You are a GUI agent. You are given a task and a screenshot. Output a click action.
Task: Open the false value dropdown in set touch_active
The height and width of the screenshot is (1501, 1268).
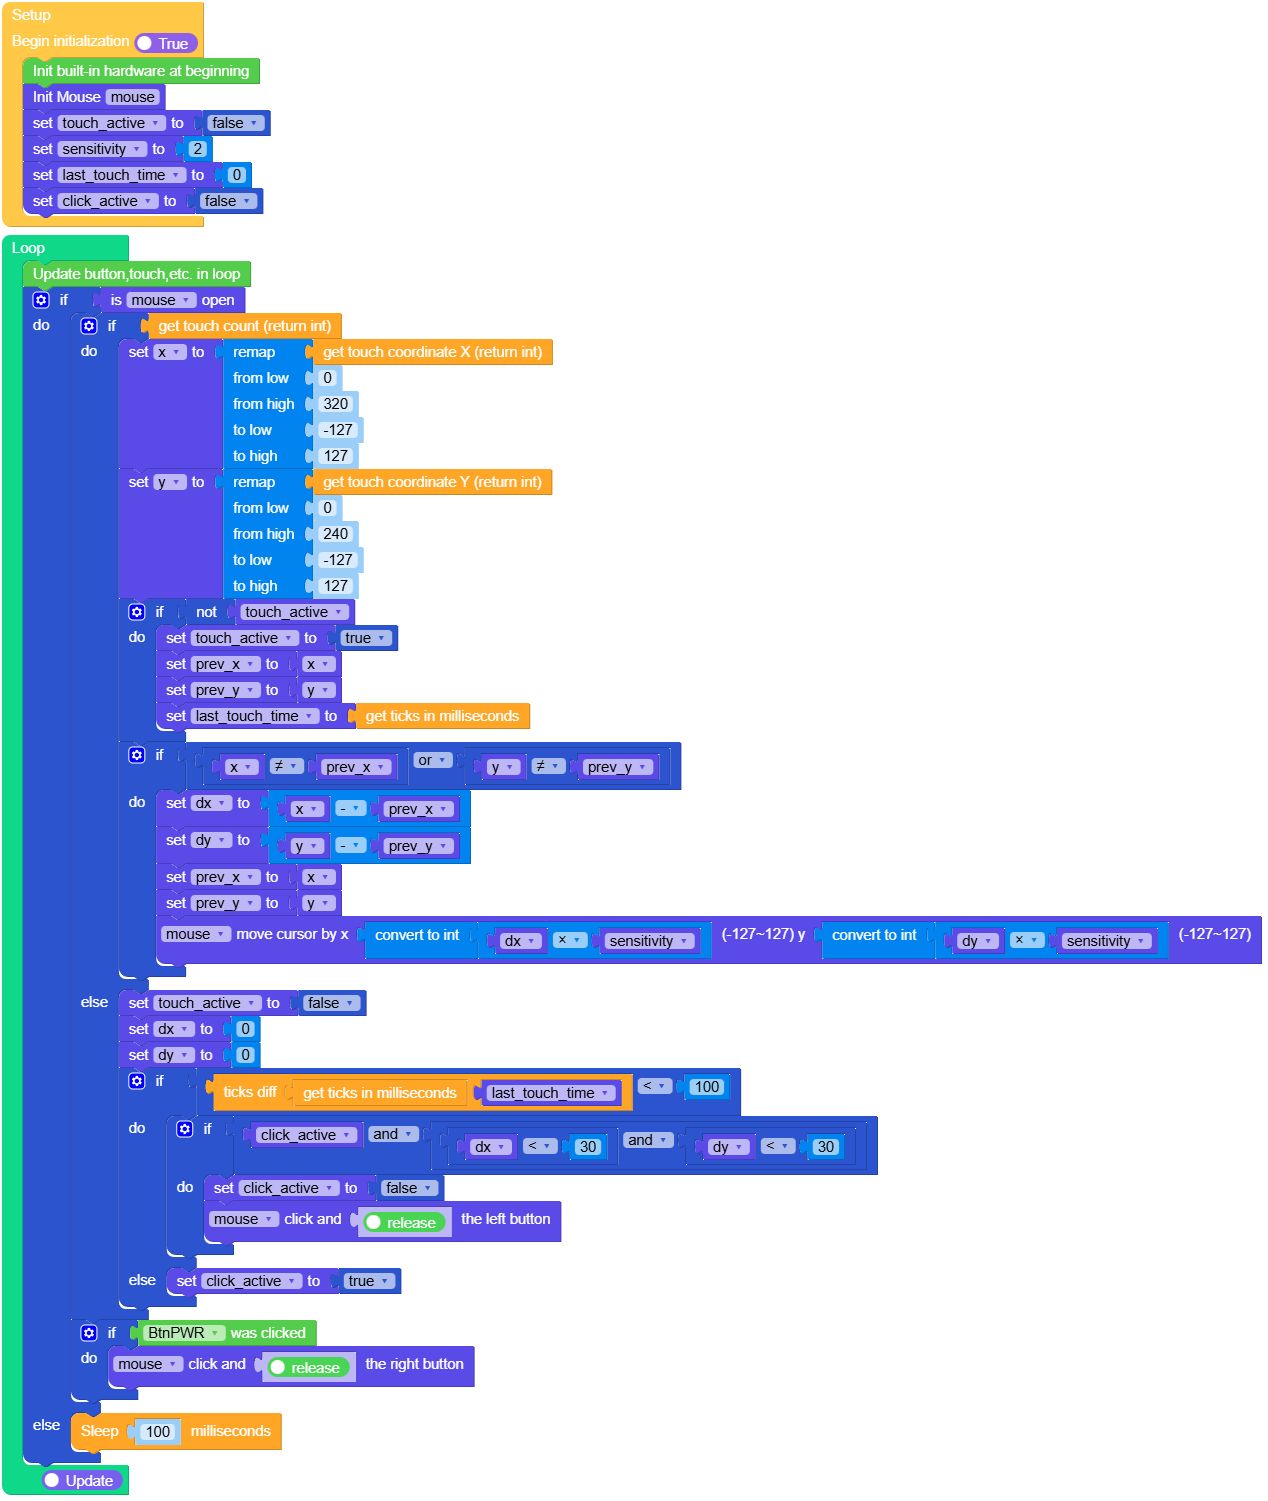[x=236, y=122]
